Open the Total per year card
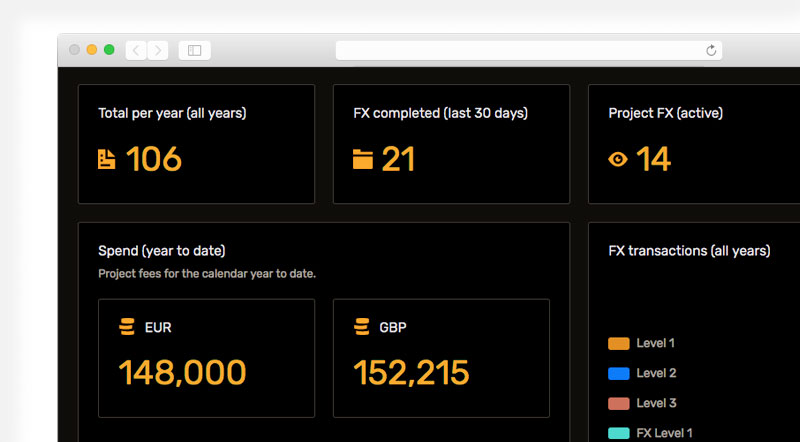The height and width of the screenshot is (442, 800). [196, 144]
